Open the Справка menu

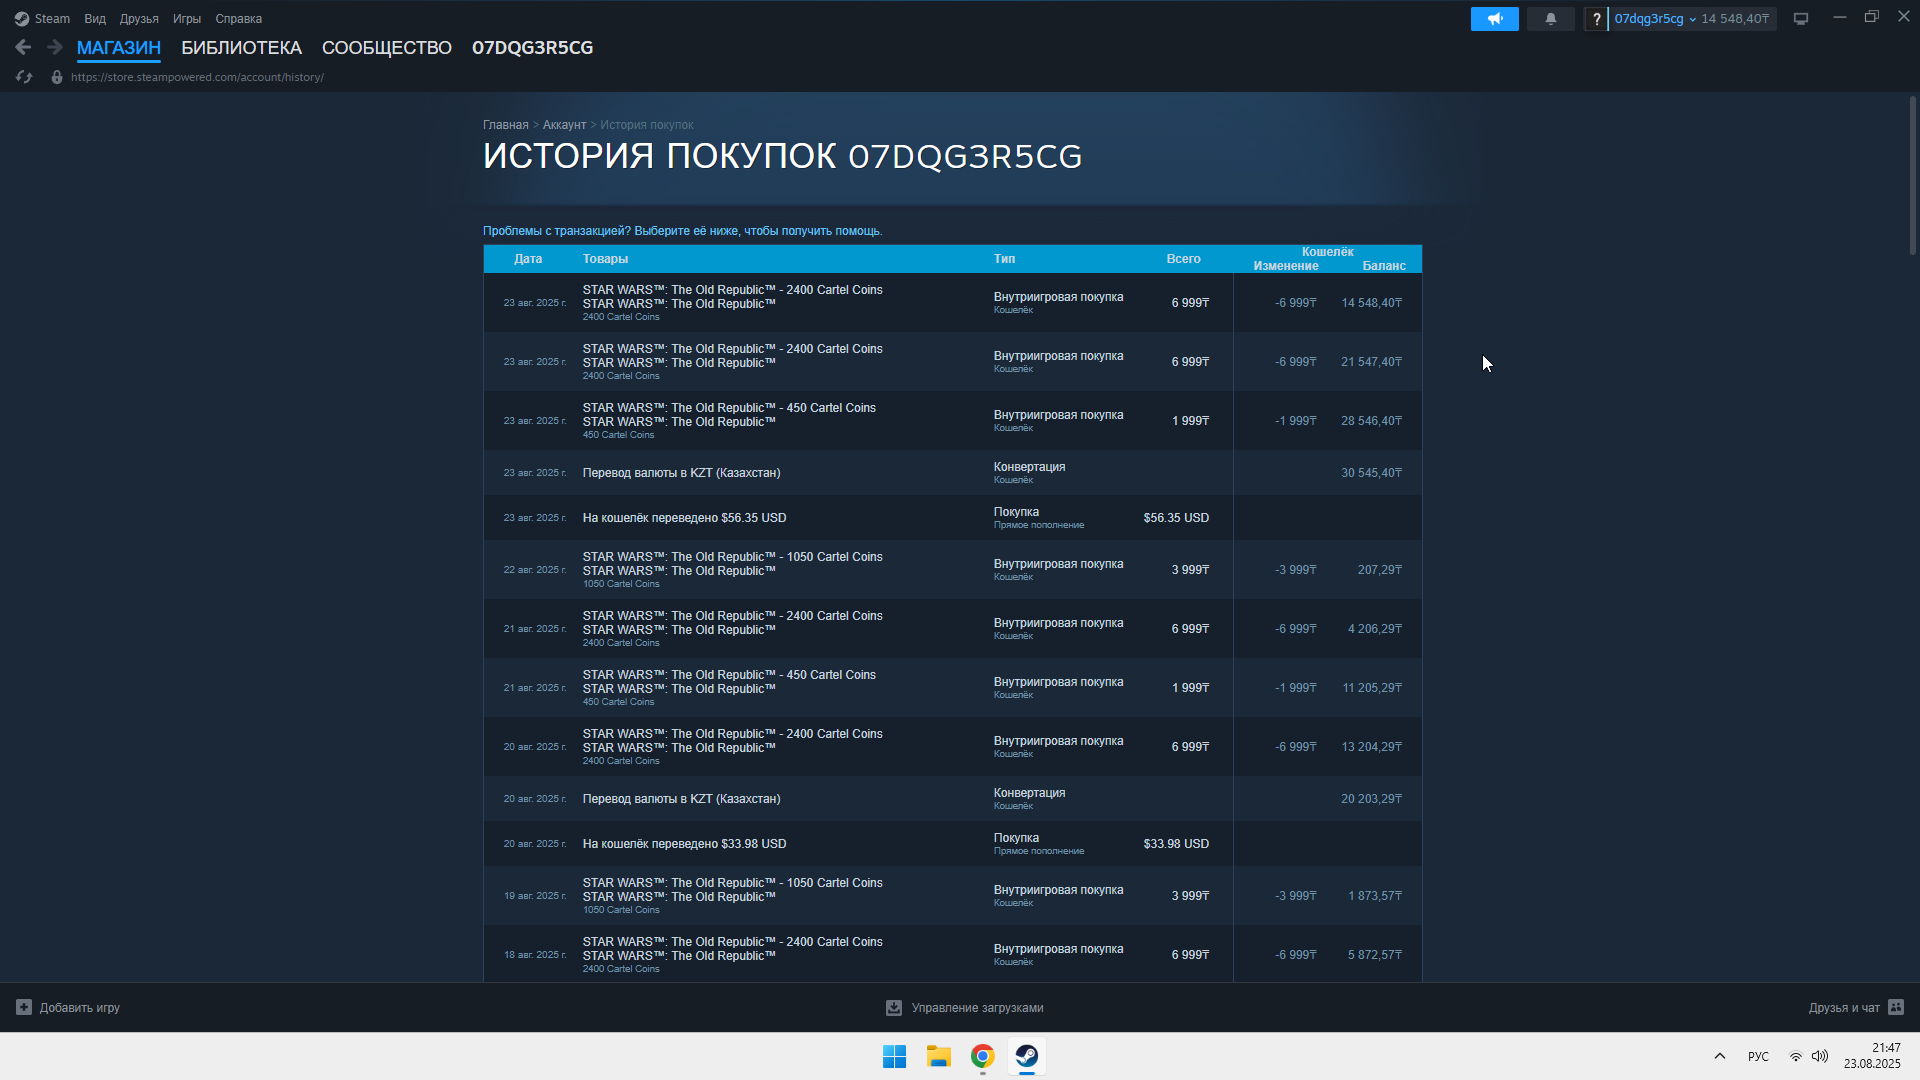click(239, 19)
